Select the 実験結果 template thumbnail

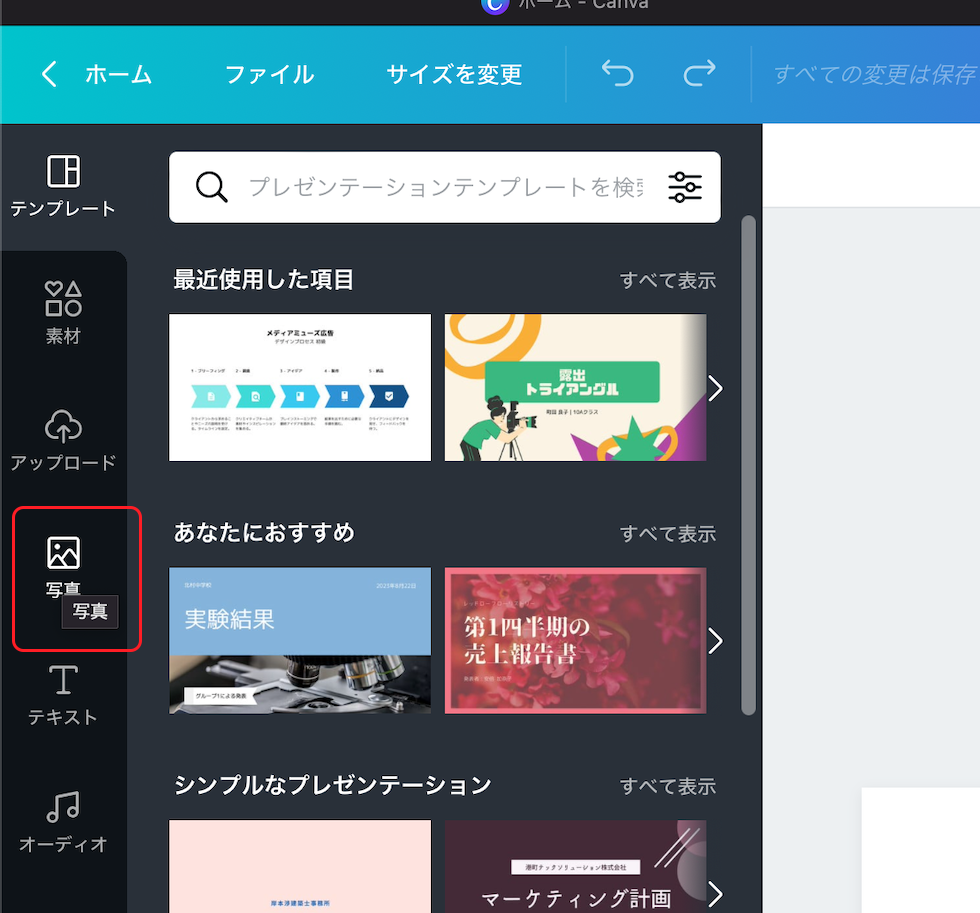tap(300, 640)
